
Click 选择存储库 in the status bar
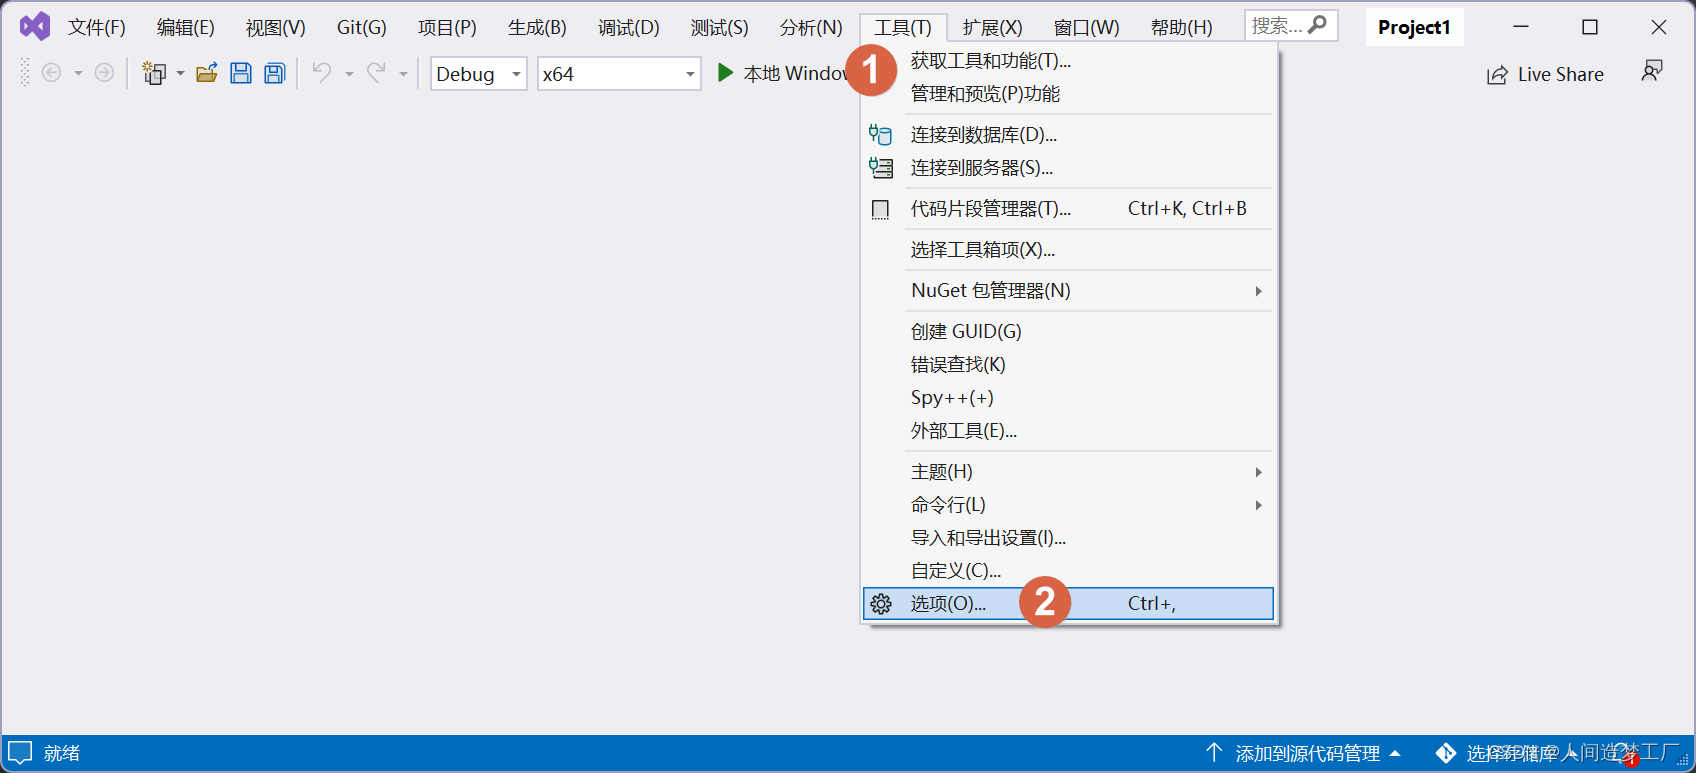[x=1513, y=753]
